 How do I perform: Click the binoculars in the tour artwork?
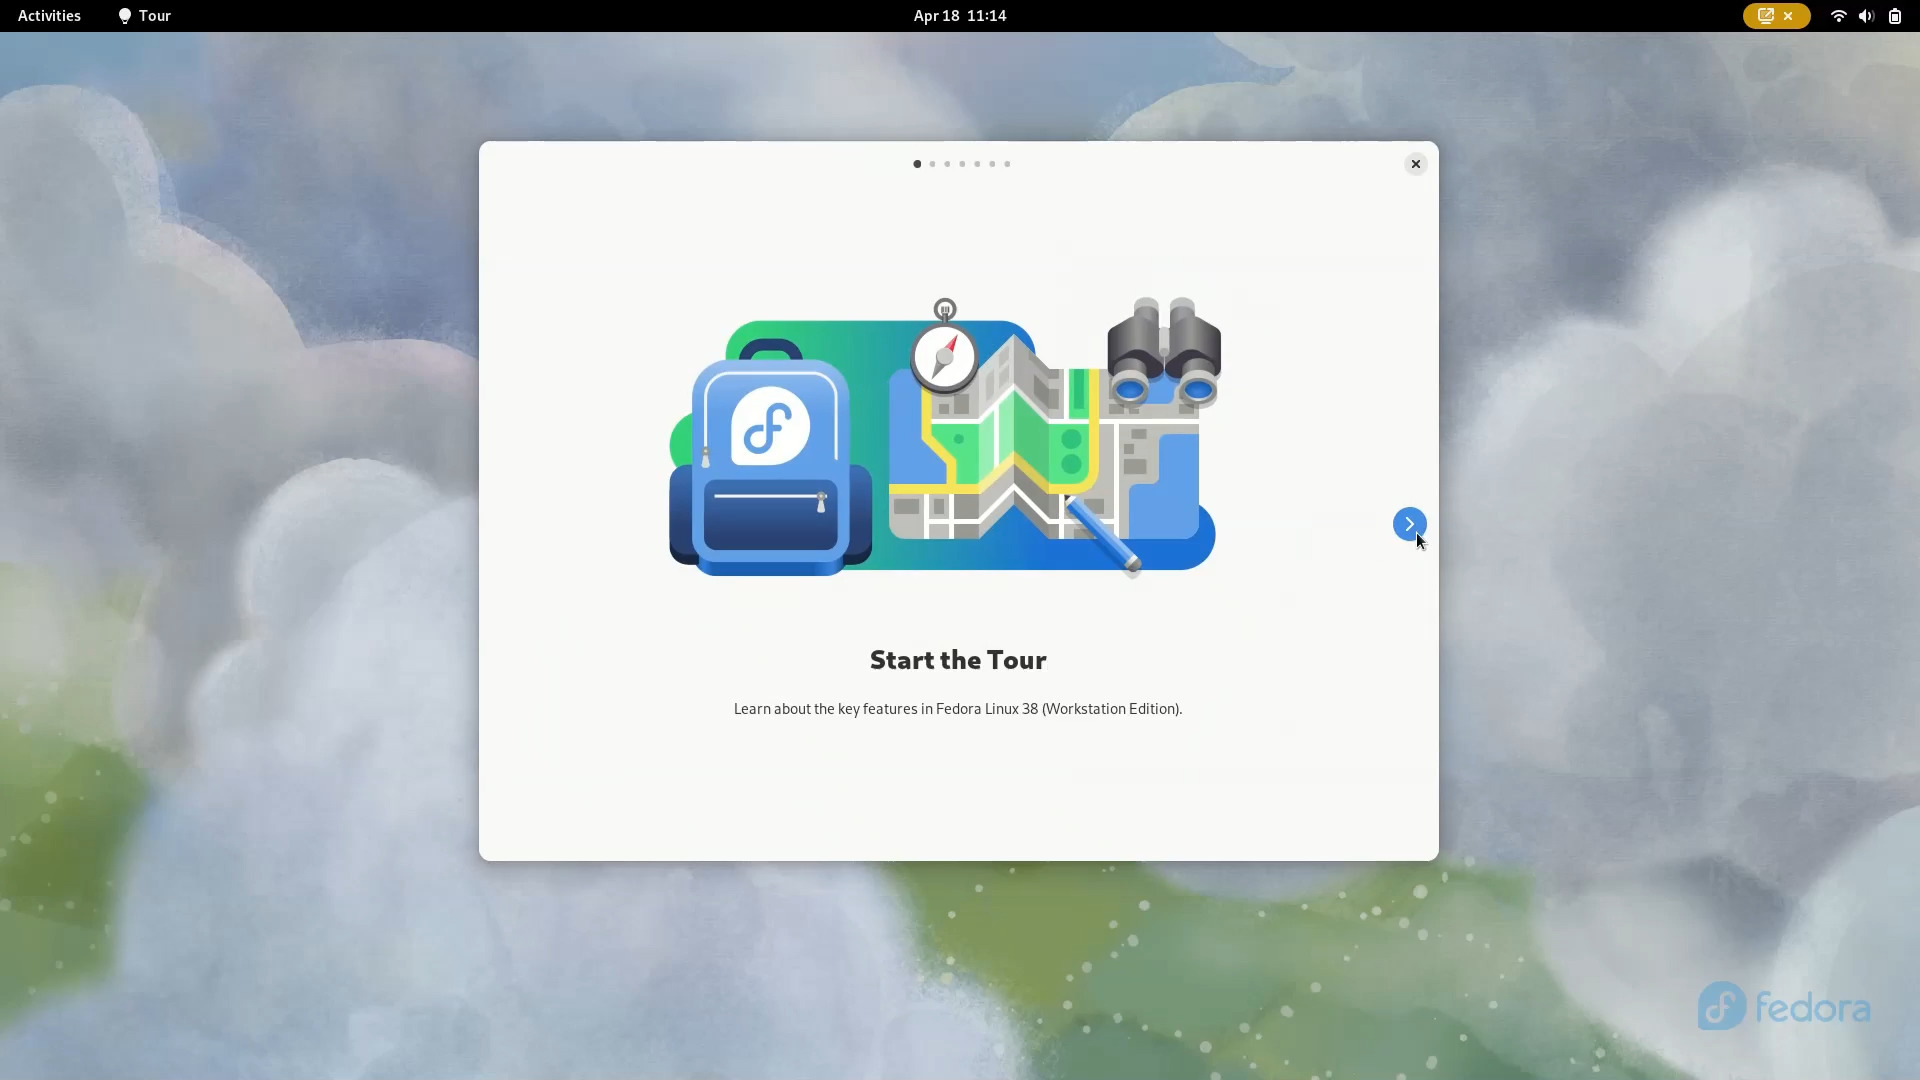point(1163,350)
